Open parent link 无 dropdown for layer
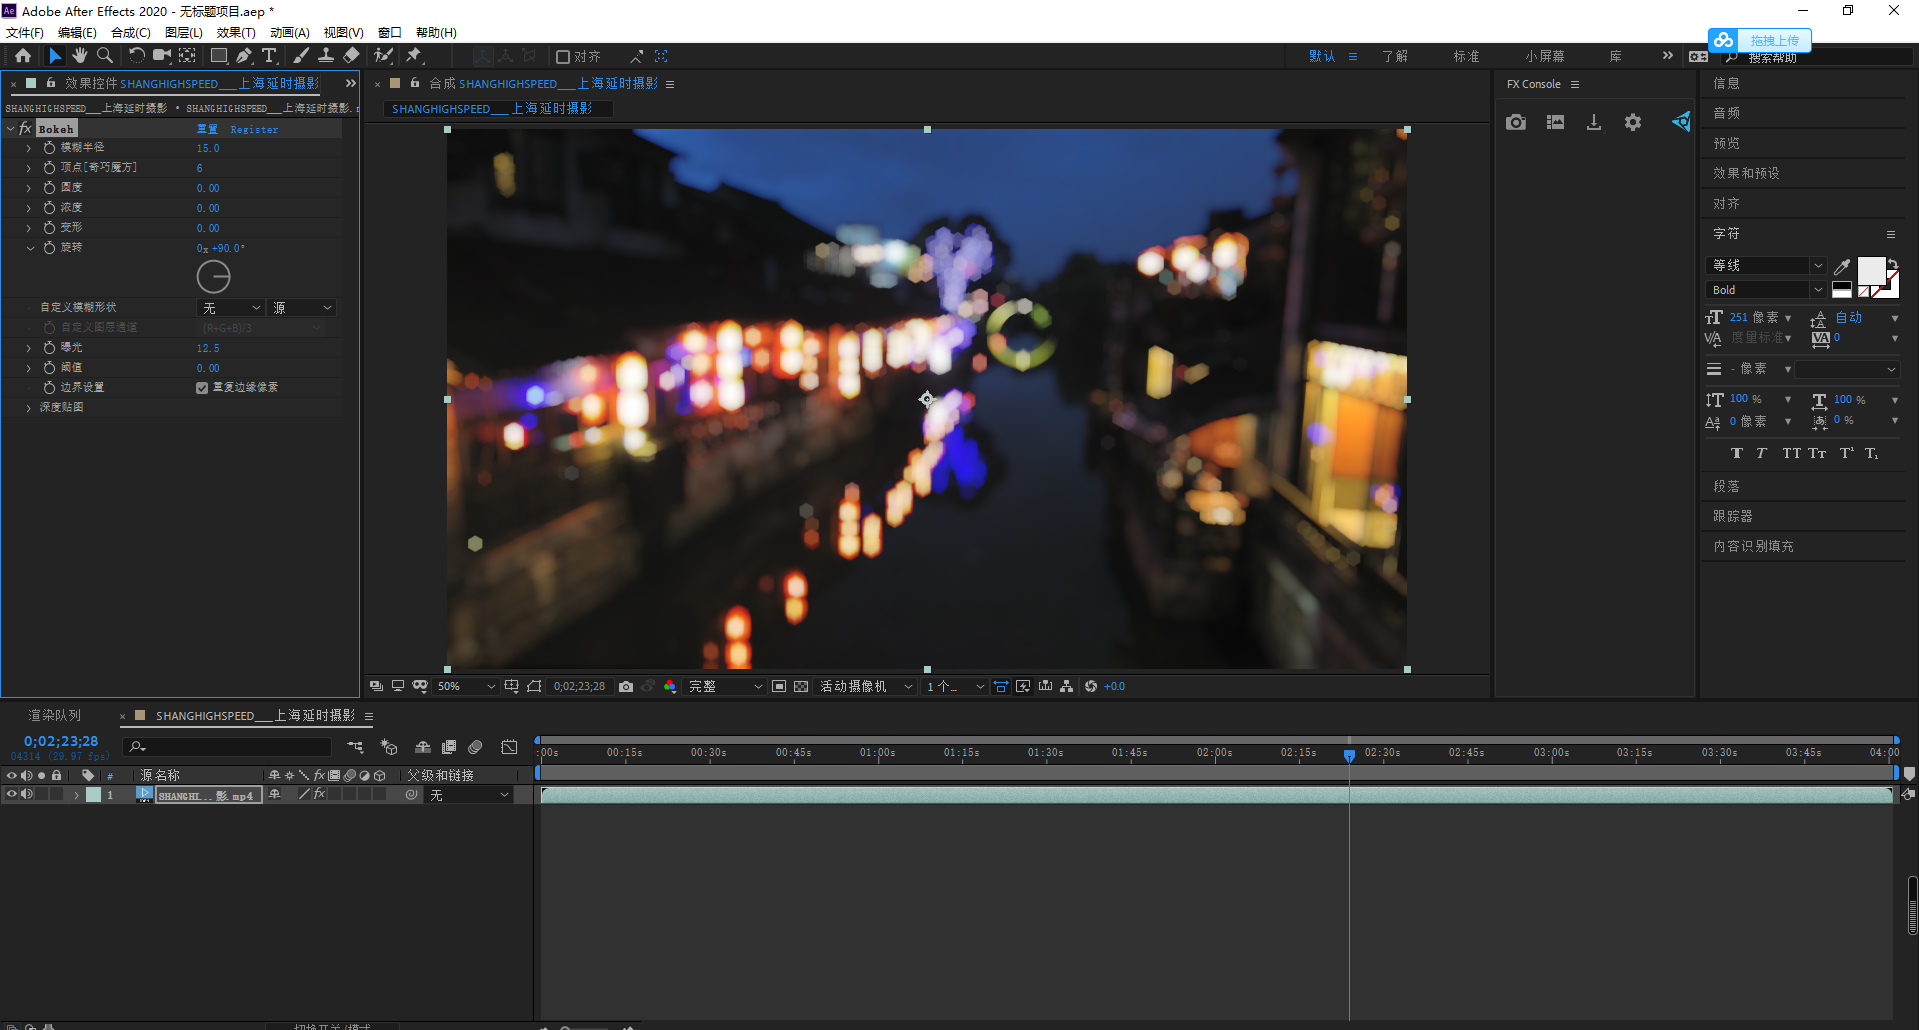This screenshot has height=1030, width=1919. (470, 795)
